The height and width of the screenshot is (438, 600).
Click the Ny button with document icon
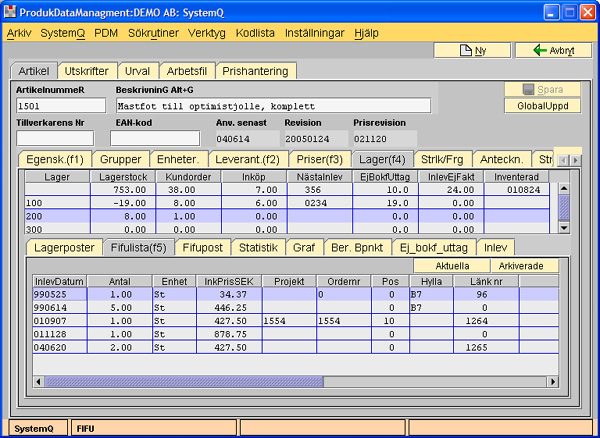pos(472,50)
